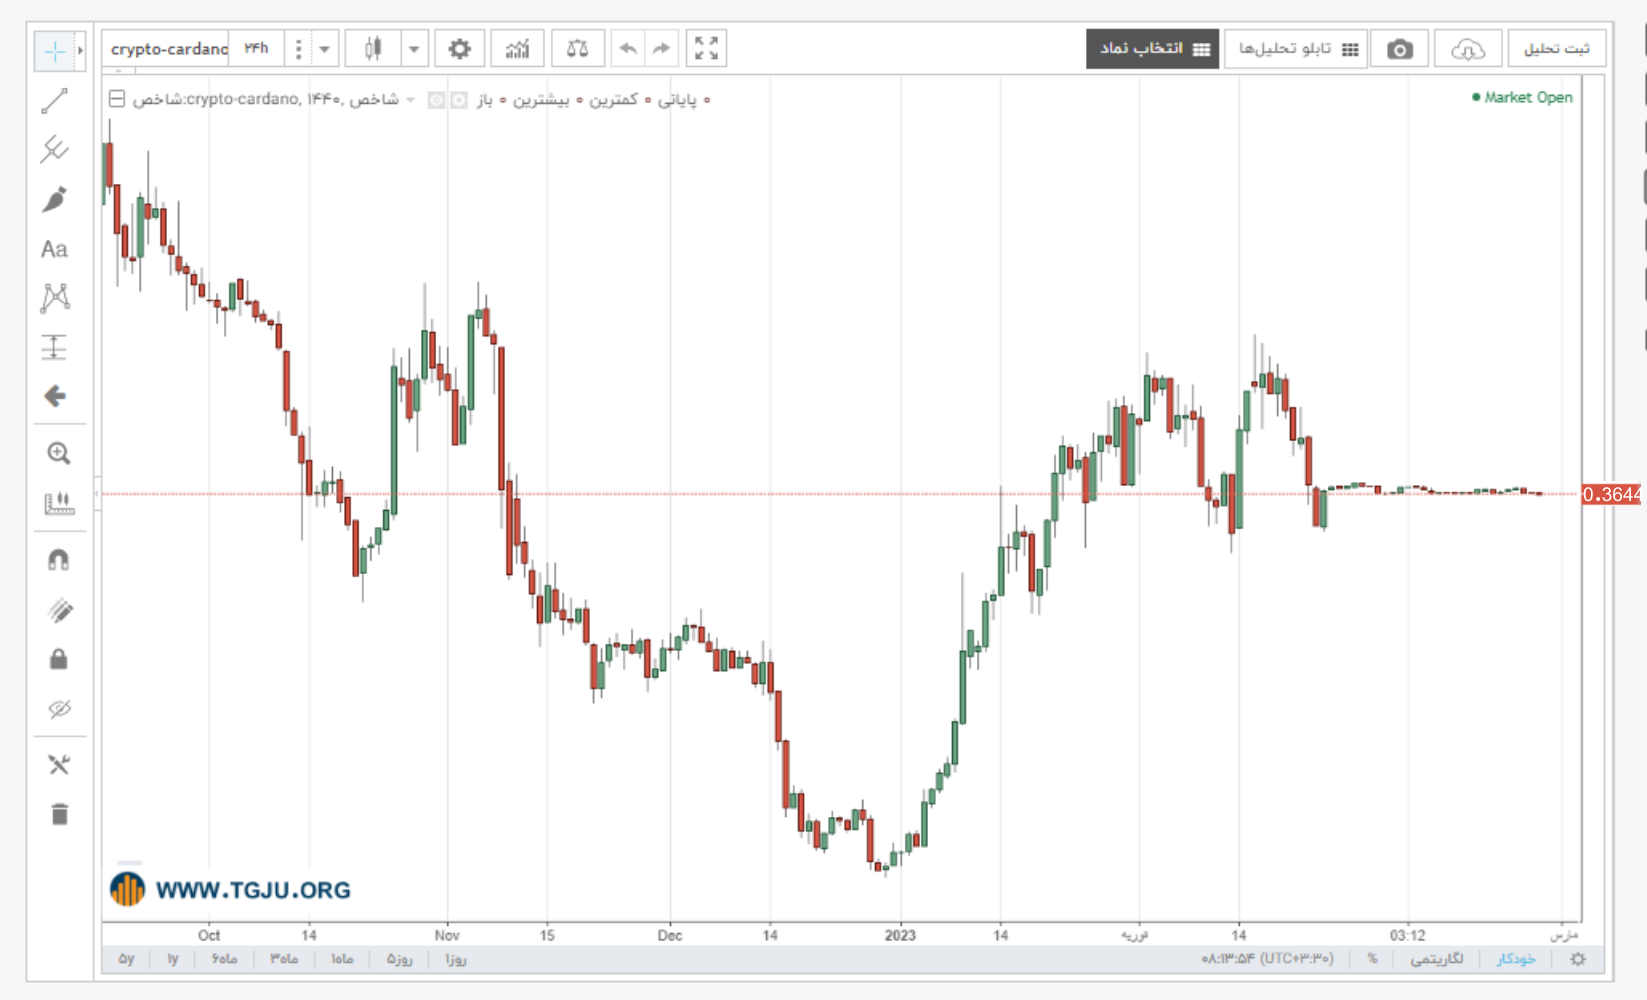Expand crosshair cursor options arrow

click(80, 51)
